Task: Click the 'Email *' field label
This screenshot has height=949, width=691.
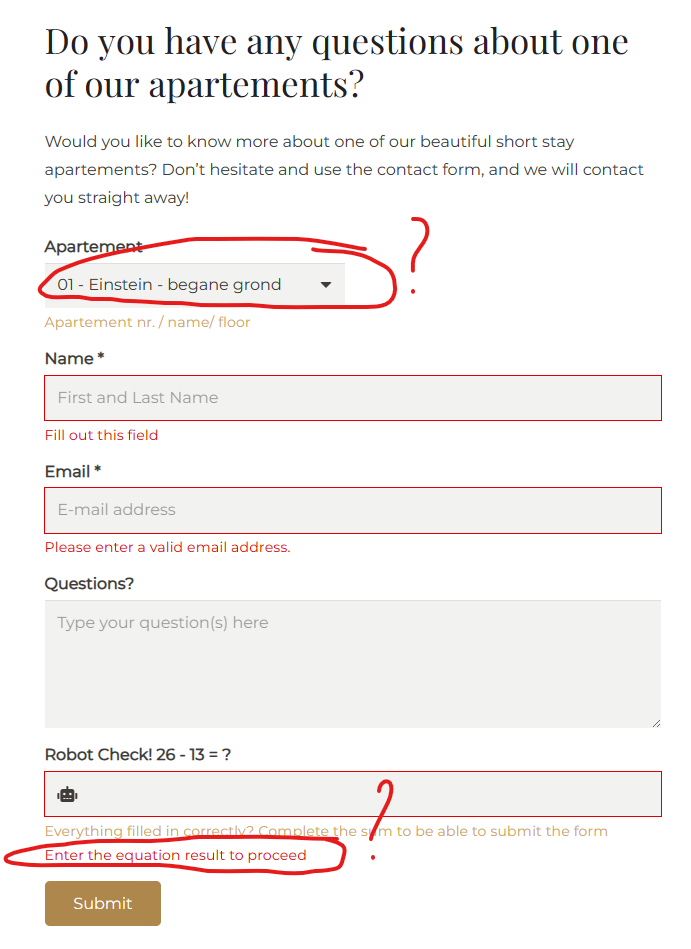Action: [73, 471]
